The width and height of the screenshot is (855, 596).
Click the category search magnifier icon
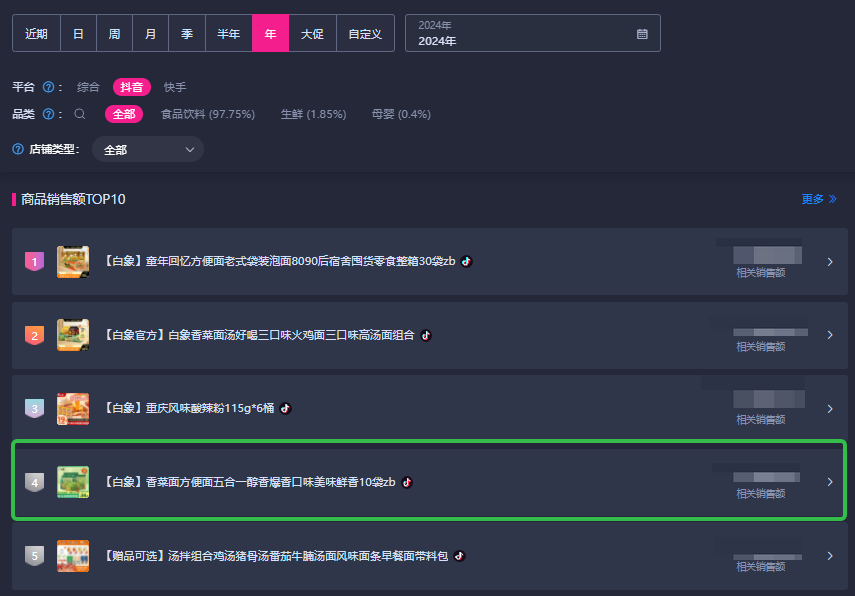pyautogui.click(x=80, y=114)
